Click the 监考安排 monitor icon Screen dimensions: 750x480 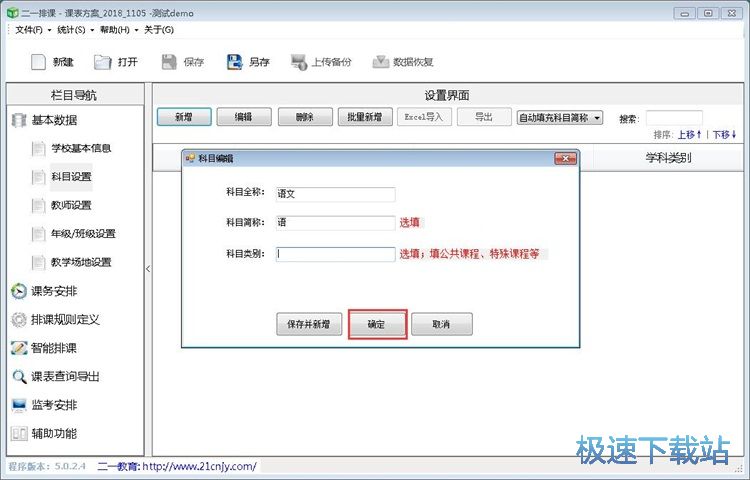tap(19, 405)
